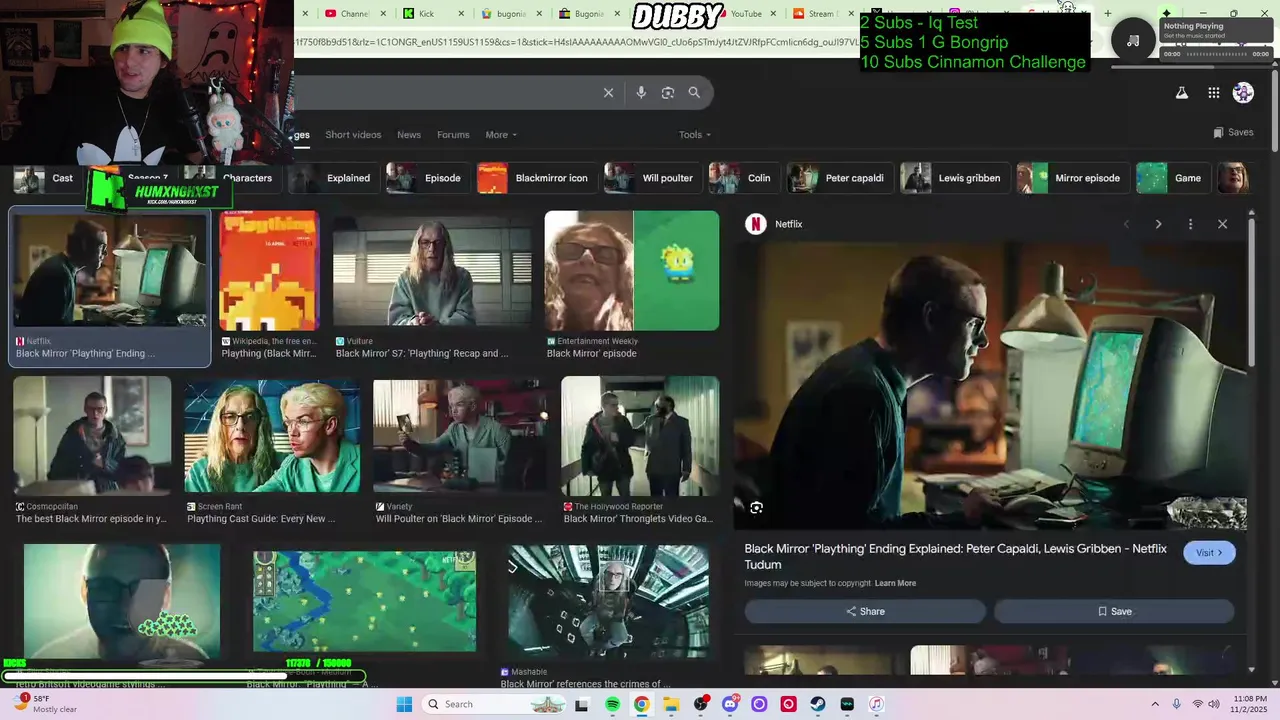
Task: Start a voice search with the microphone
Action: click(641, 93)
